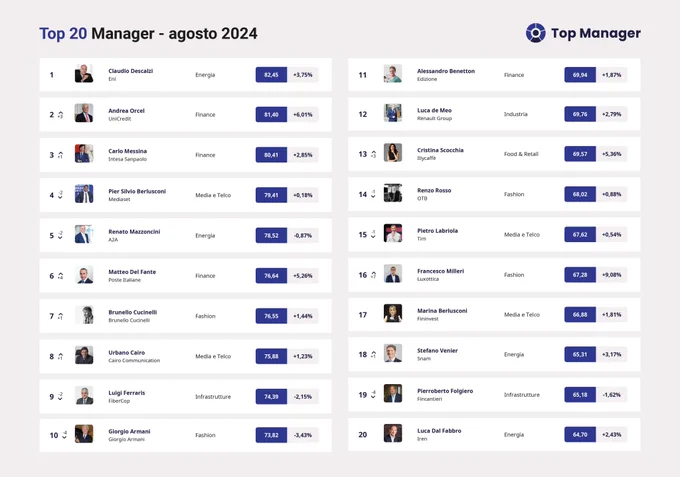Screen dimensions: 680x477
Task: Click Stefano Venier's photo thumbnail
Action: pos(392,353)
